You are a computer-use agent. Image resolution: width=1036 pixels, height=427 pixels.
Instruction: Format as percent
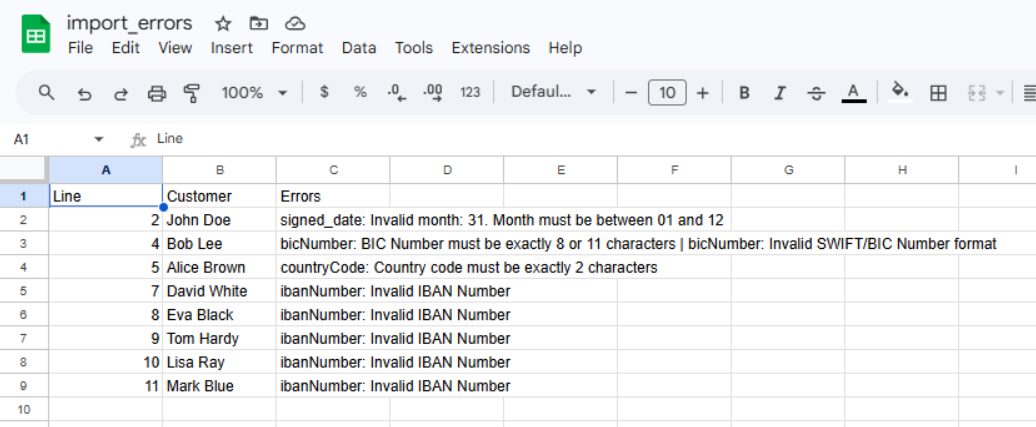pyautogui.click(x=360, y=93)
